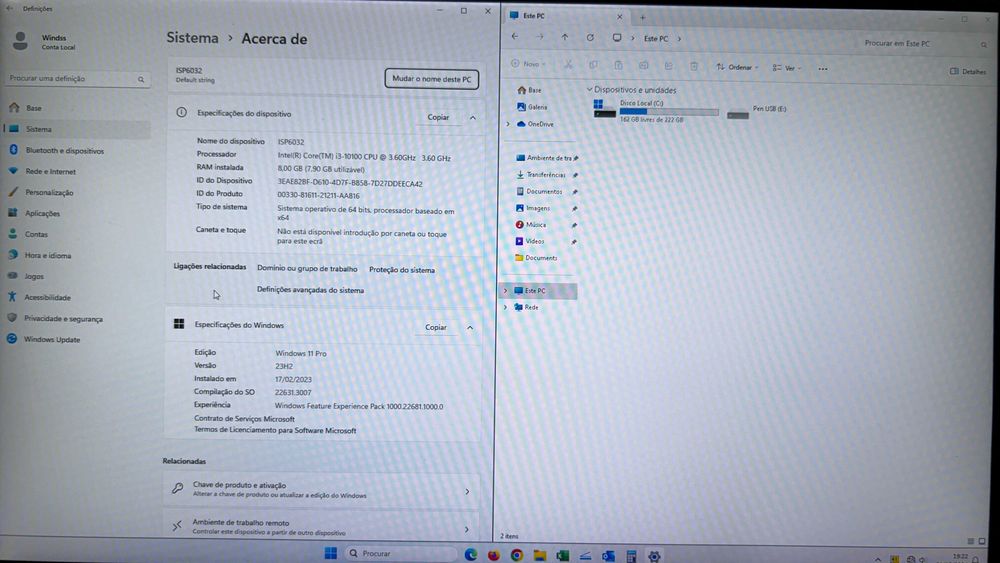This screenshot has height=563, width=1000.
Task: Open Windows Update settings
Action: coord(51,340)
